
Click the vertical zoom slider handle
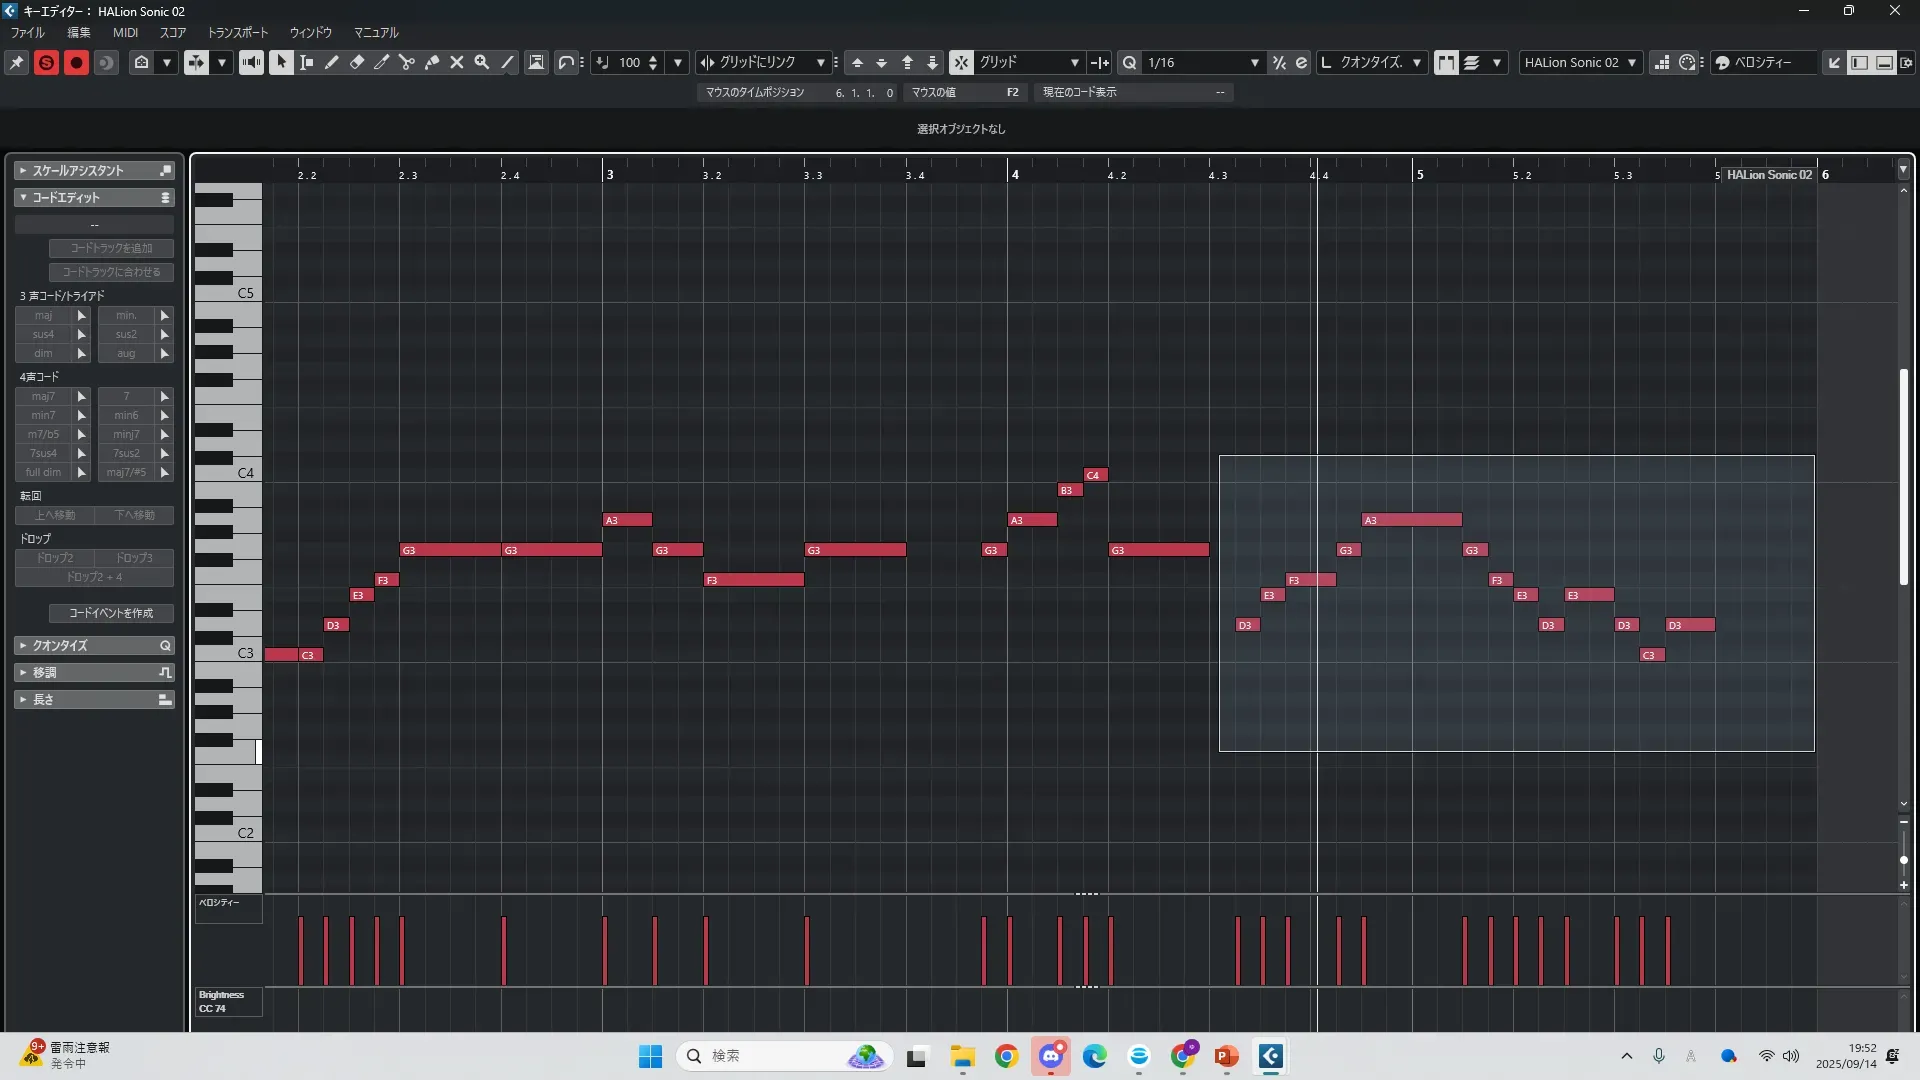1903,860
